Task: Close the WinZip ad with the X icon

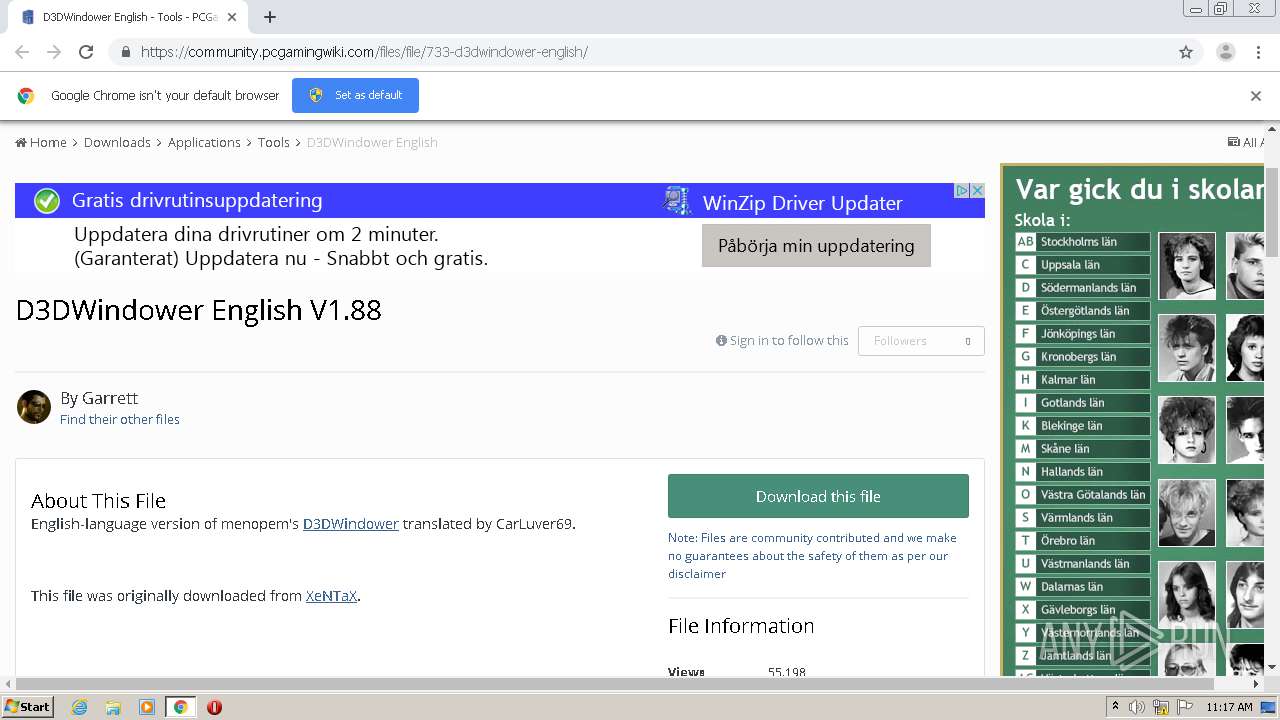Action: click(978, 190)
